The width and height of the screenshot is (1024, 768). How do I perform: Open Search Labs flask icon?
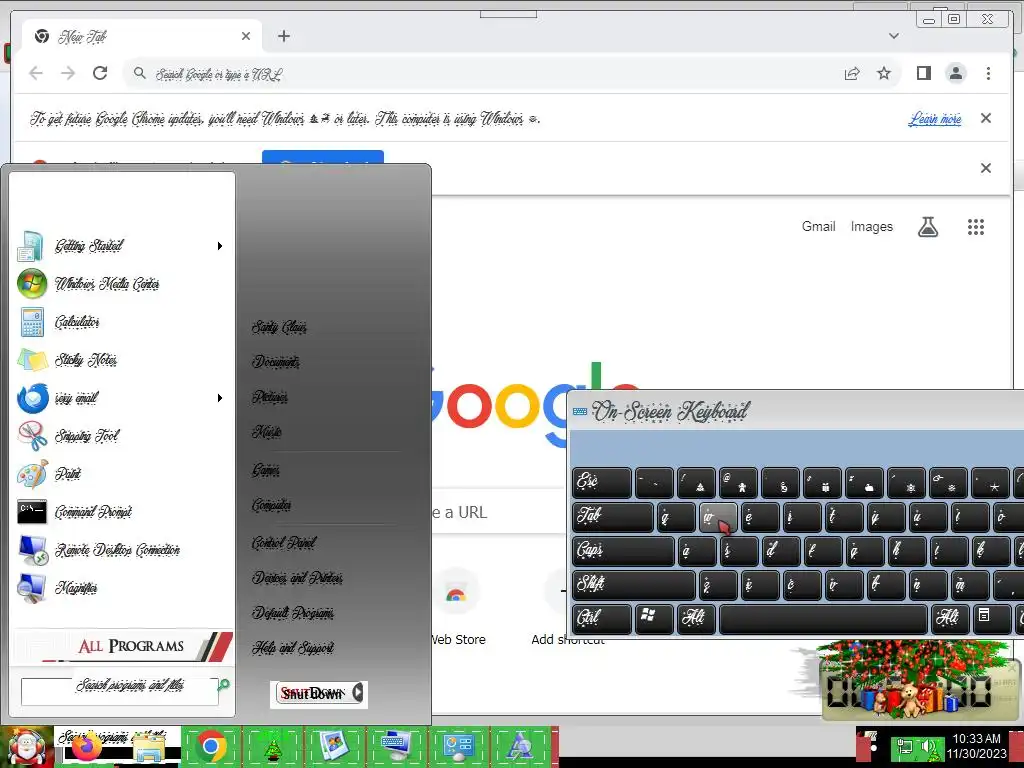(927, 227)
